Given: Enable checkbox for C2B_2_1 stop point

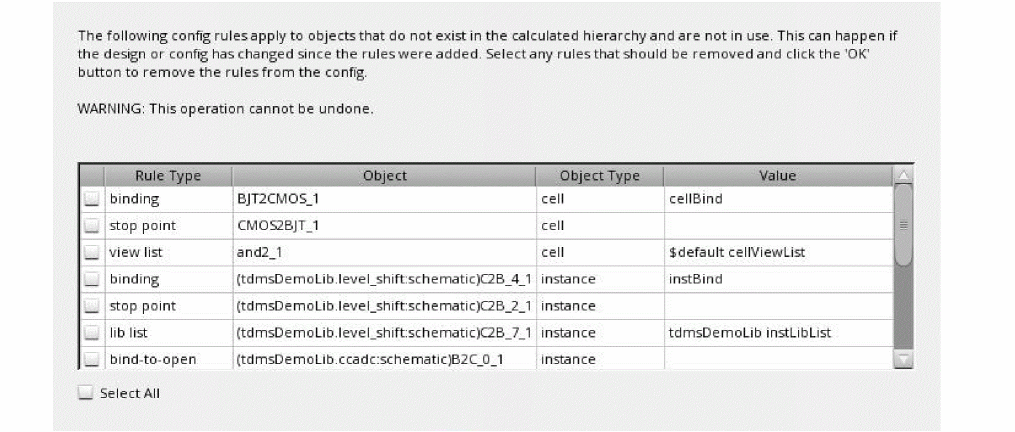Looking at the screenshot, I should pyautogui.click(x=92, y=306).
